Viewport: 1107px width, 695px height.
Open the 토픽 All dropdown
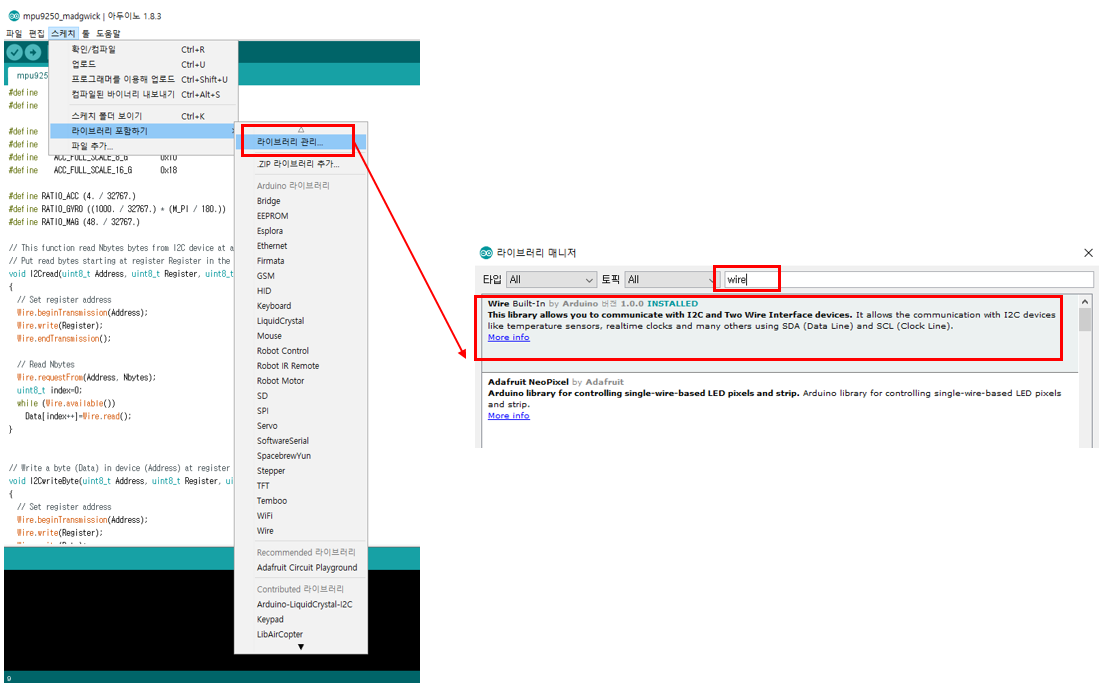[x=670, y=280]
